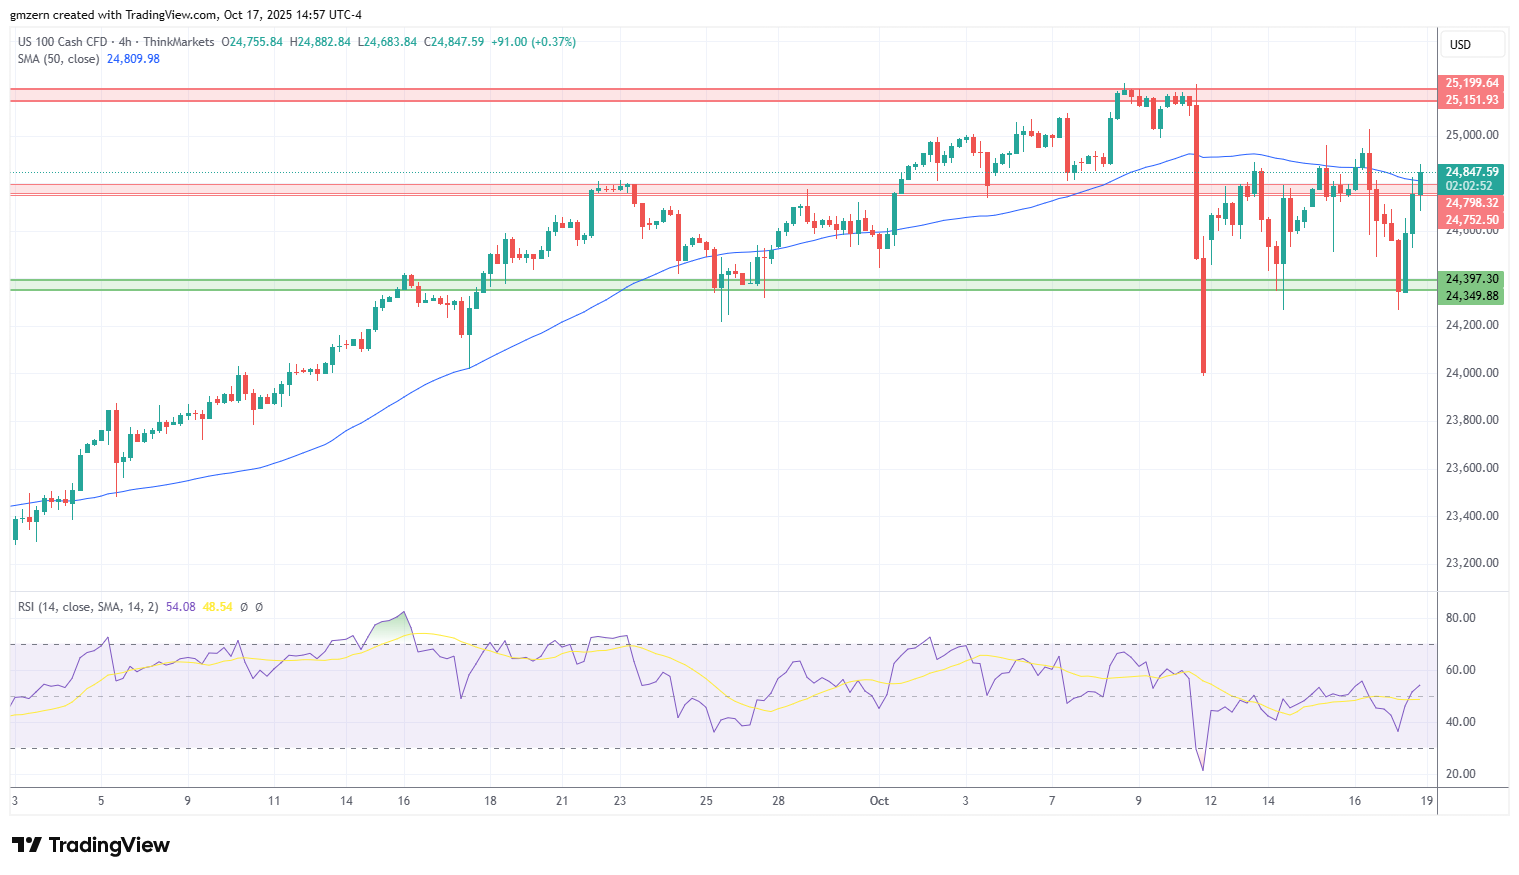
Task: Click the current price label 24,847.59 on axis
Action: (x=1472, y=172)
